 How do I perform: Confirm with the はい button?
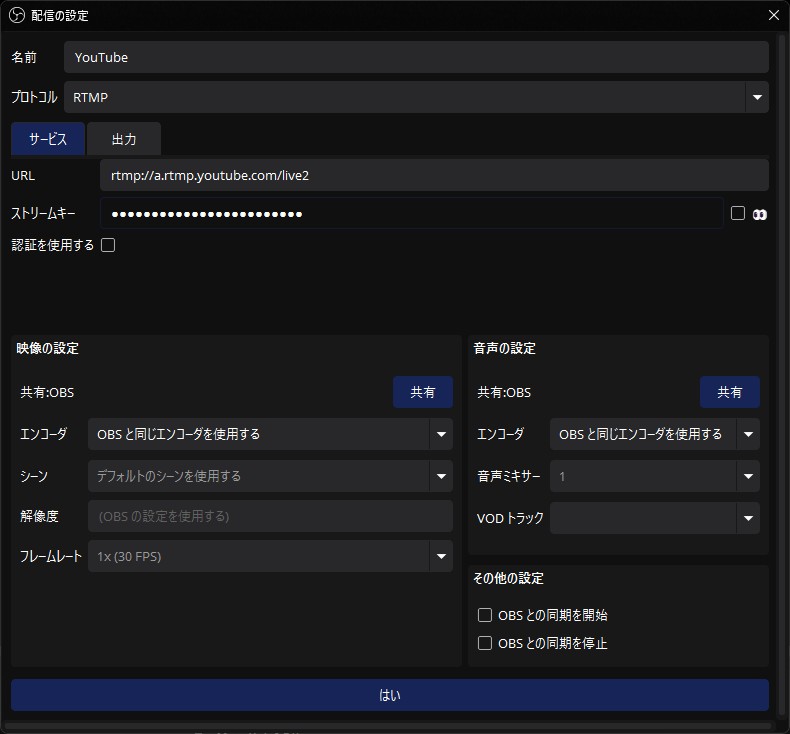tap(390, 695)
